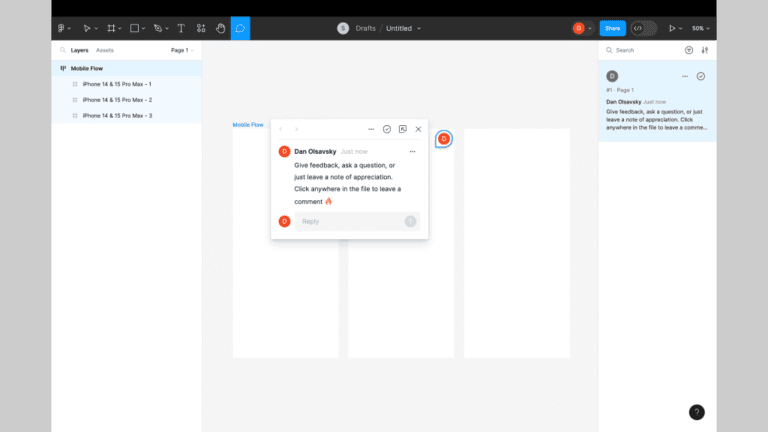Screen dimensions: 768x432
Task: Click the frame icon beside Pro Max - 2
Action: point(75,100)
